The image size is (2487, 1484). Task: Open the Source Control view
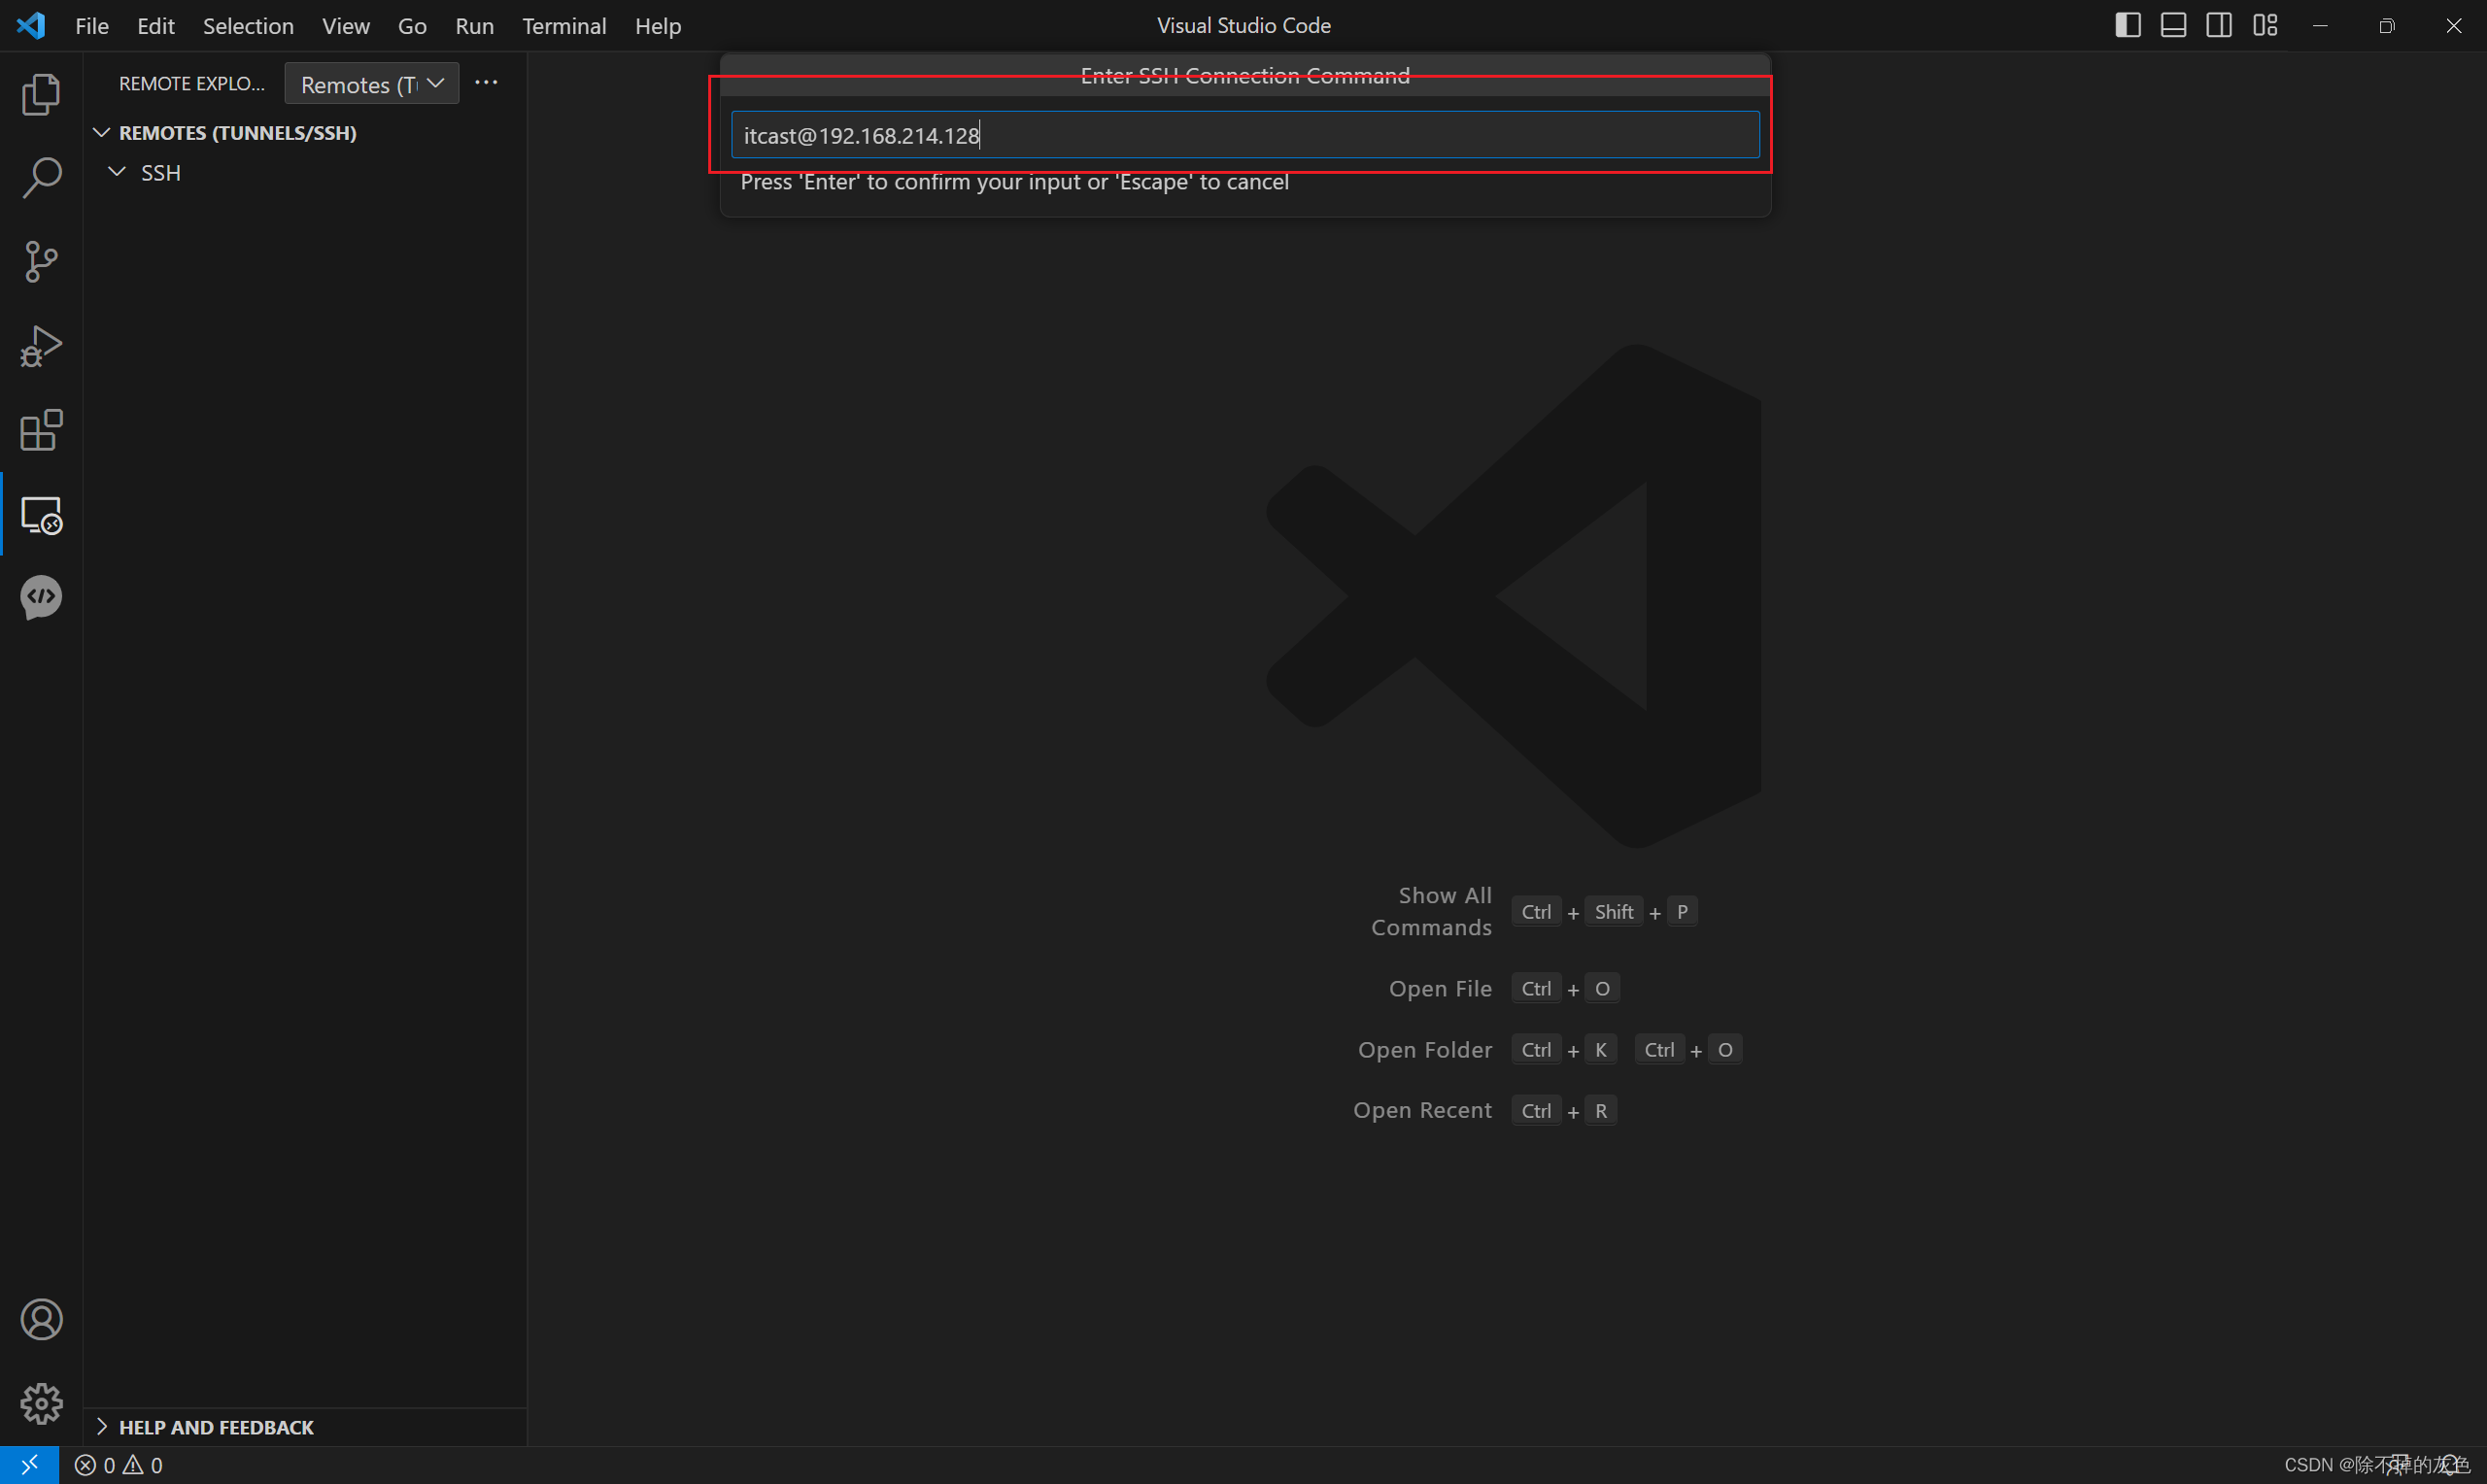41,261
